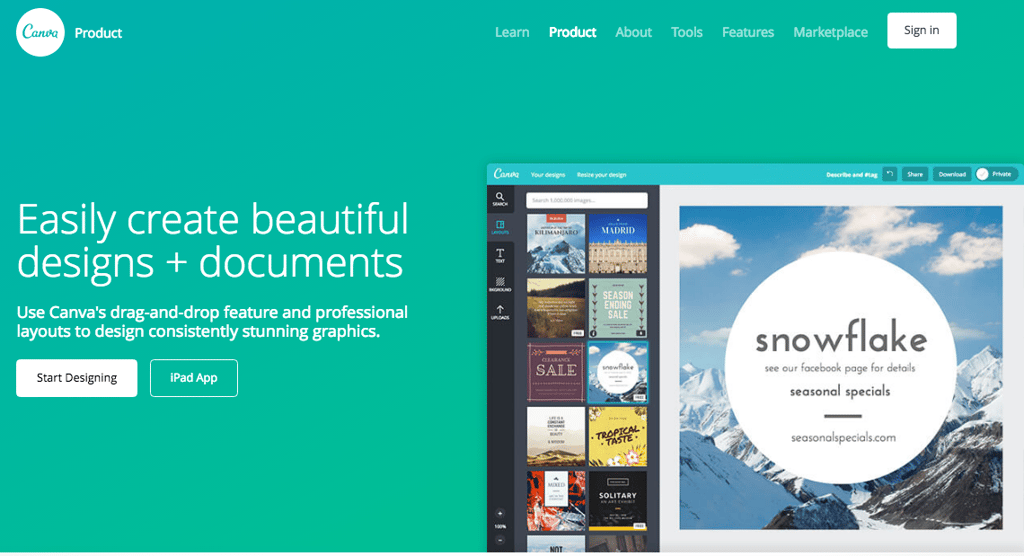Viewport: 1024px width, 556px height.
Task: Click the 'Easily create beautiful designs + documents' heading
Action: point(213,240)
